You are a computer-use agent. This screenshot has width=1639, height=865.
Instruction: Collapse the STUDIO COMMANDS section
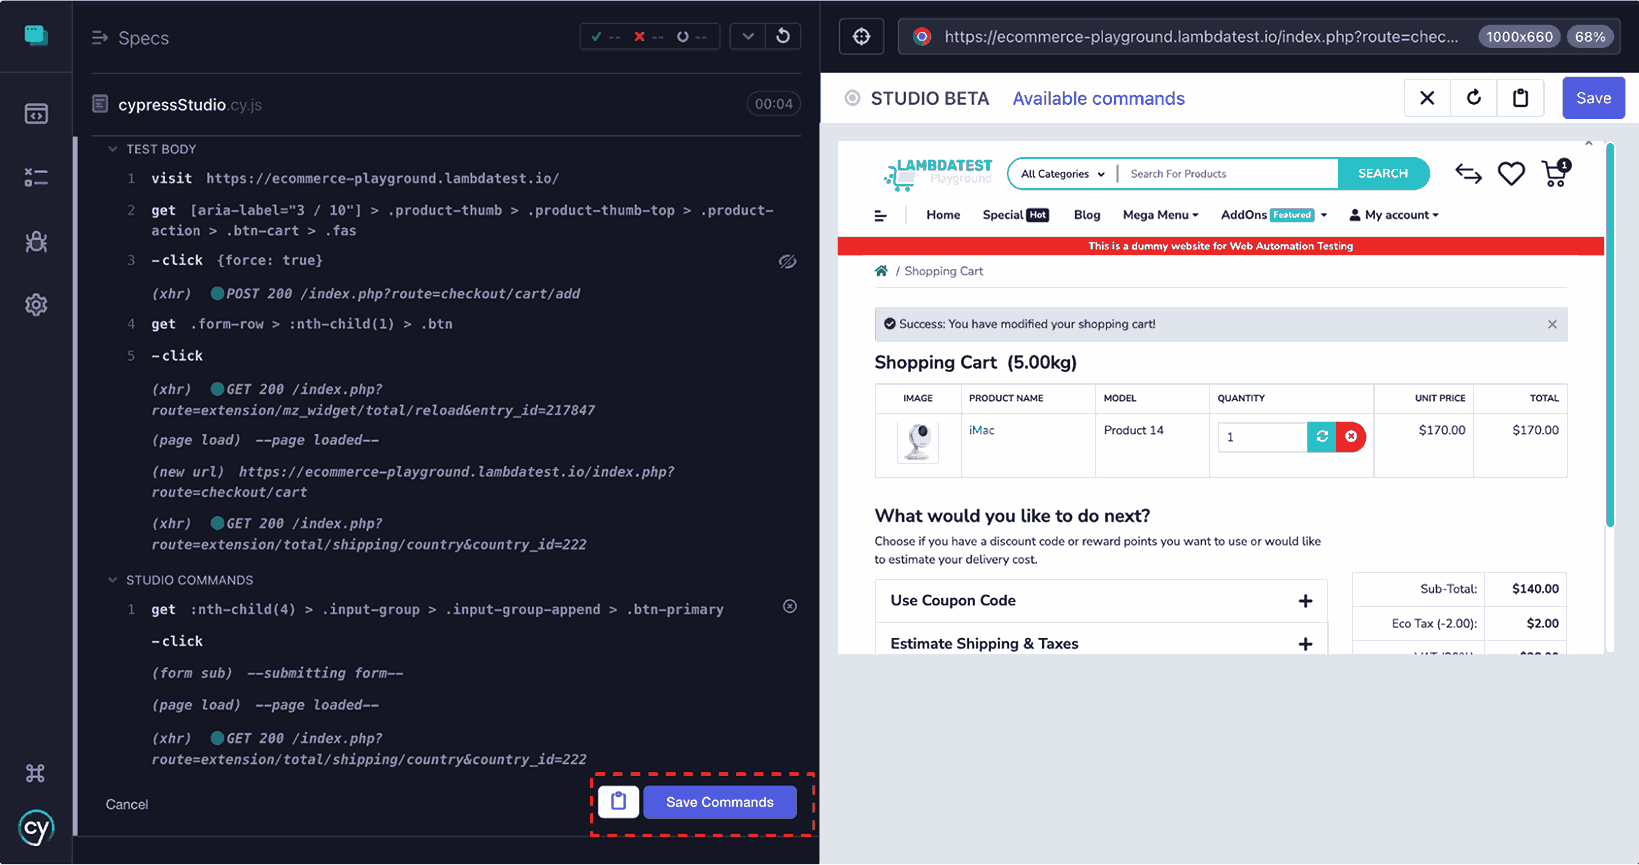click(113, 580)
